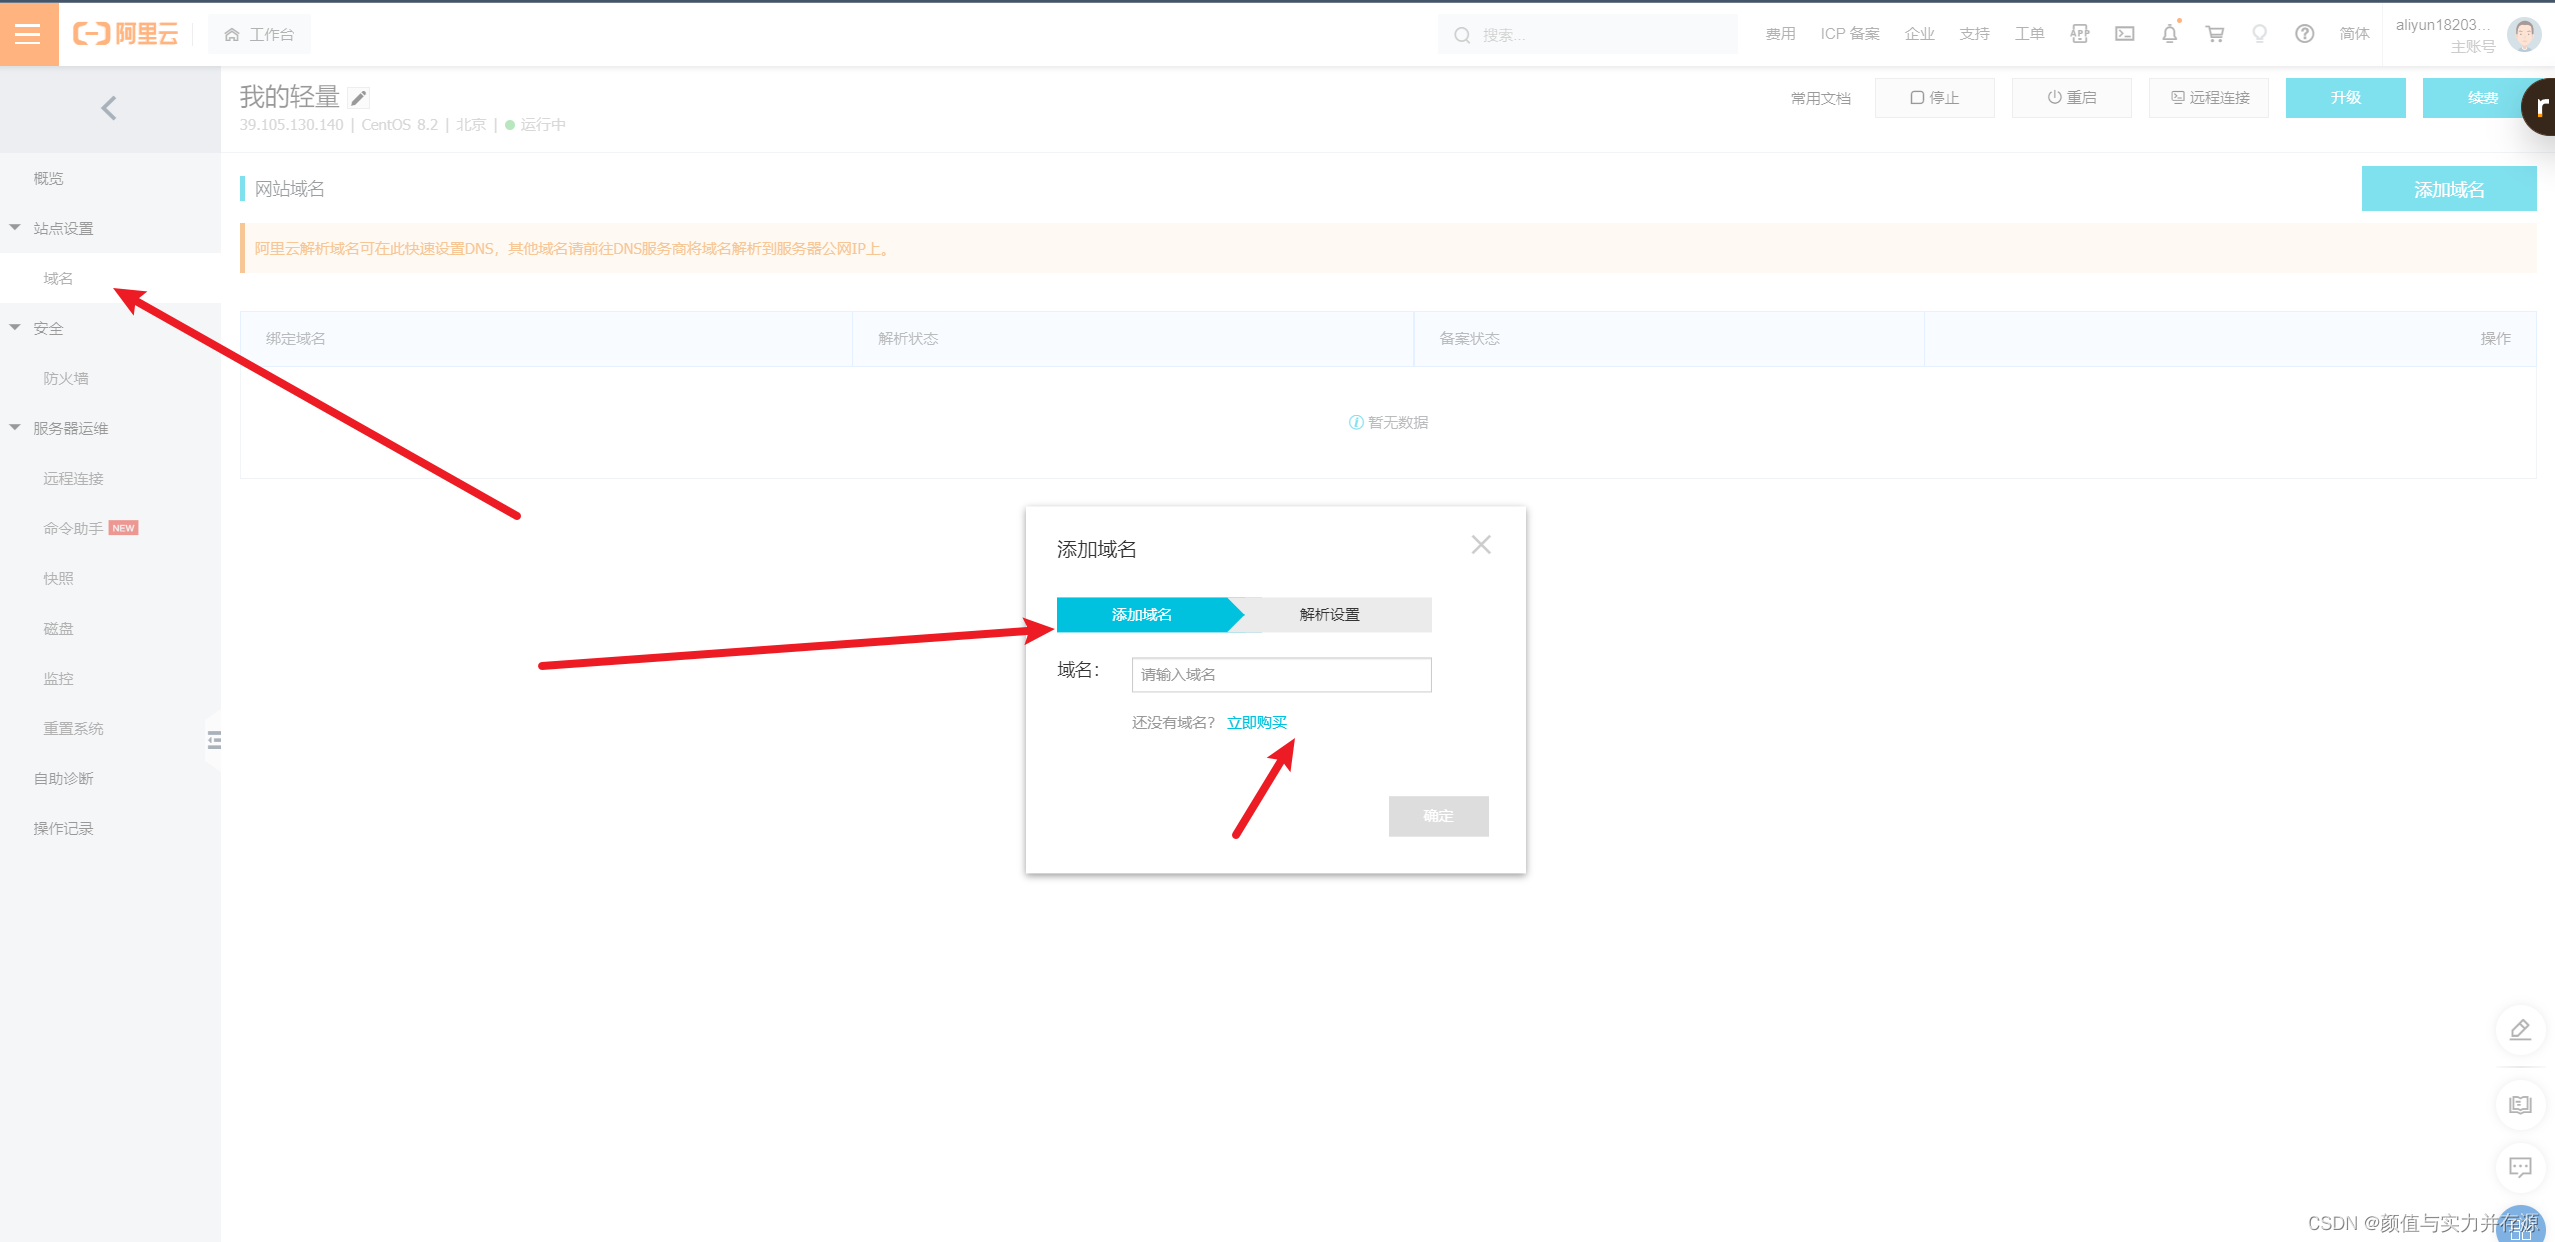Open the notification bell icon
The image size is (2555, 1242).
pos(2169,34)
